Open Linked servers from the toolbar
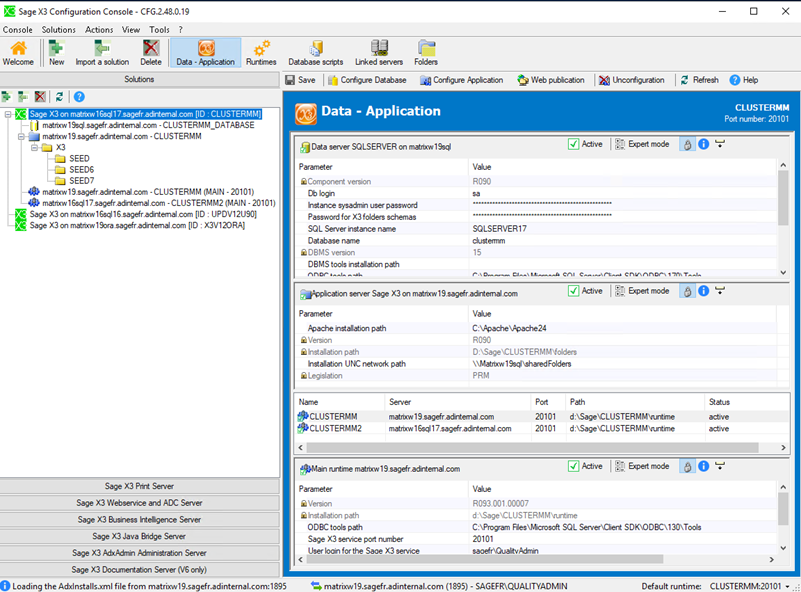The image size is (801, 592). pyautogui.click(x=378, y=52)
